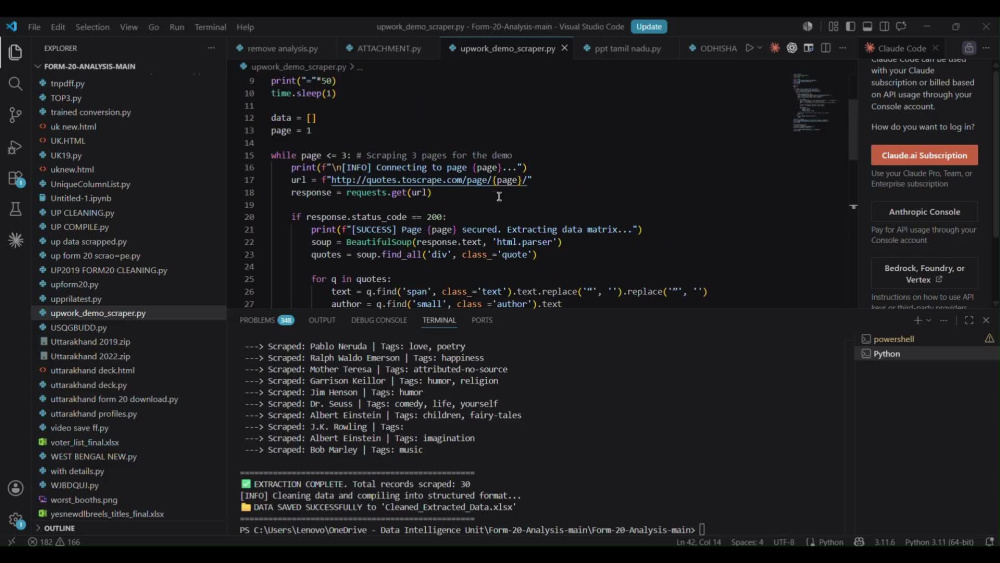Image resolution: width=1000 pixels, height=563 pixels.
Task: Expand the OUTLINE section
Action: (x=59, y=528)
